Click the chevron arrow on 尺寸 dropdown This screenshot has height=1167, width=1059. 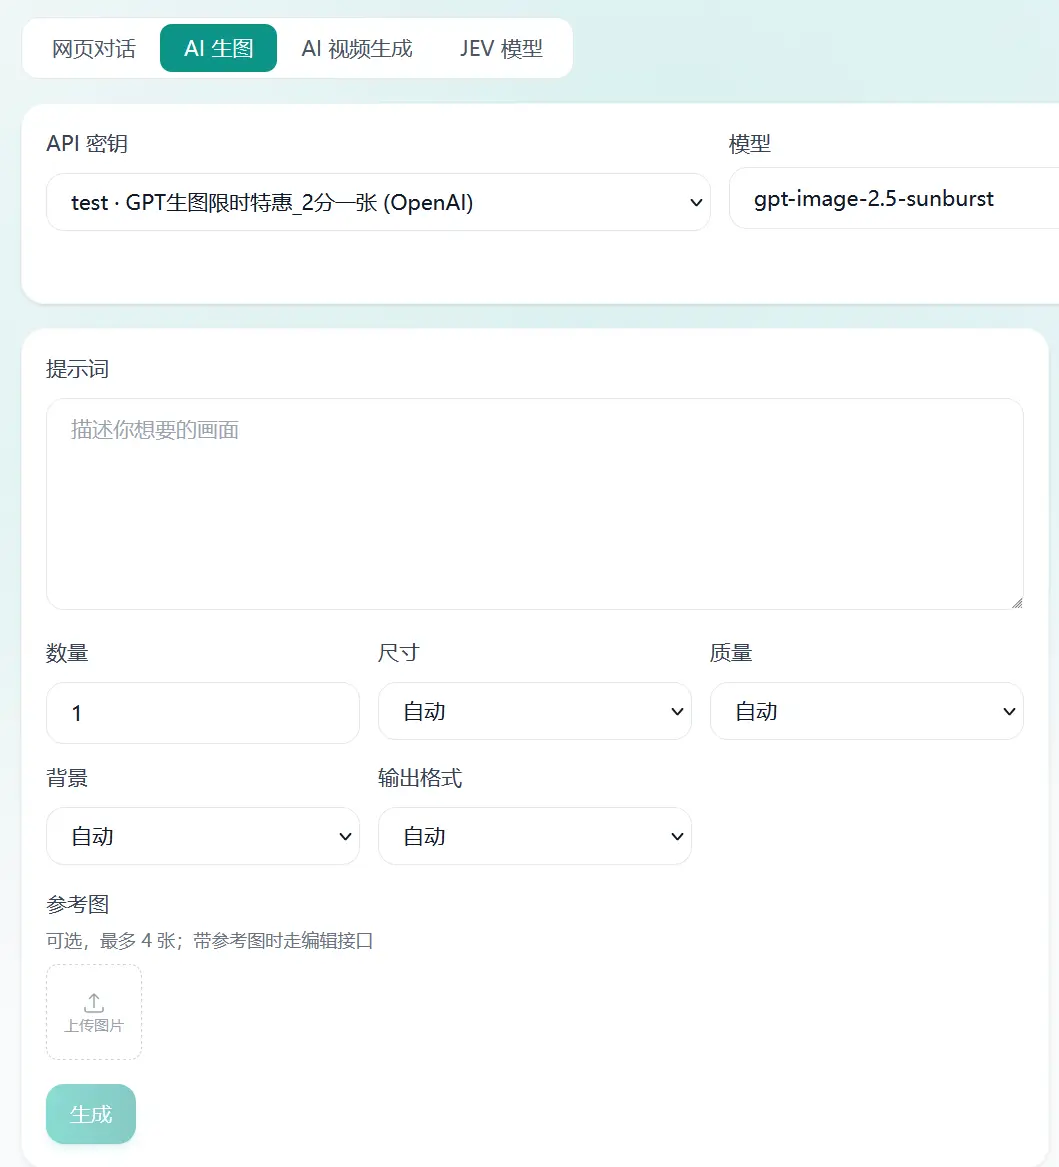677,712
